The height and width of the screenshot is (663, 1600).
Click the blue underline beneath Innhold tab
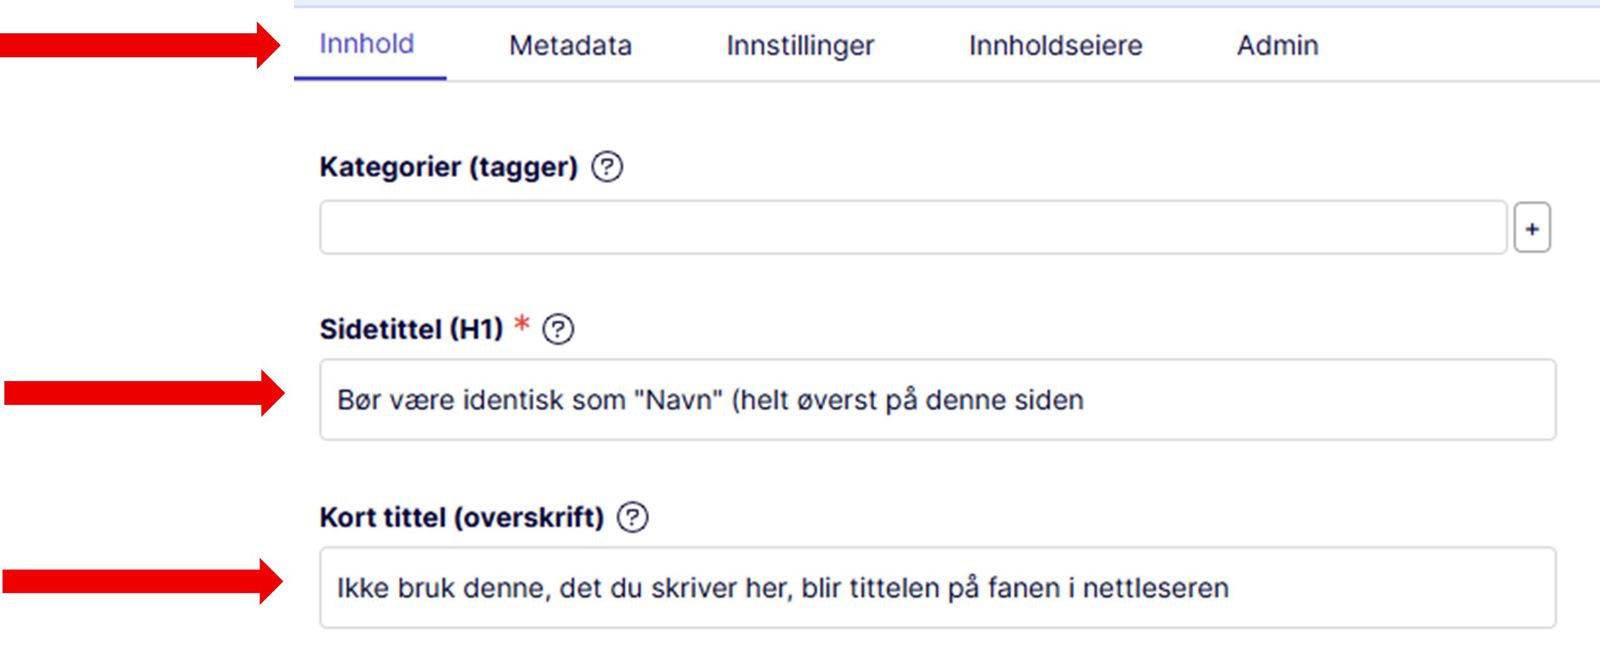pyautogui.click(x=370, y=77)
